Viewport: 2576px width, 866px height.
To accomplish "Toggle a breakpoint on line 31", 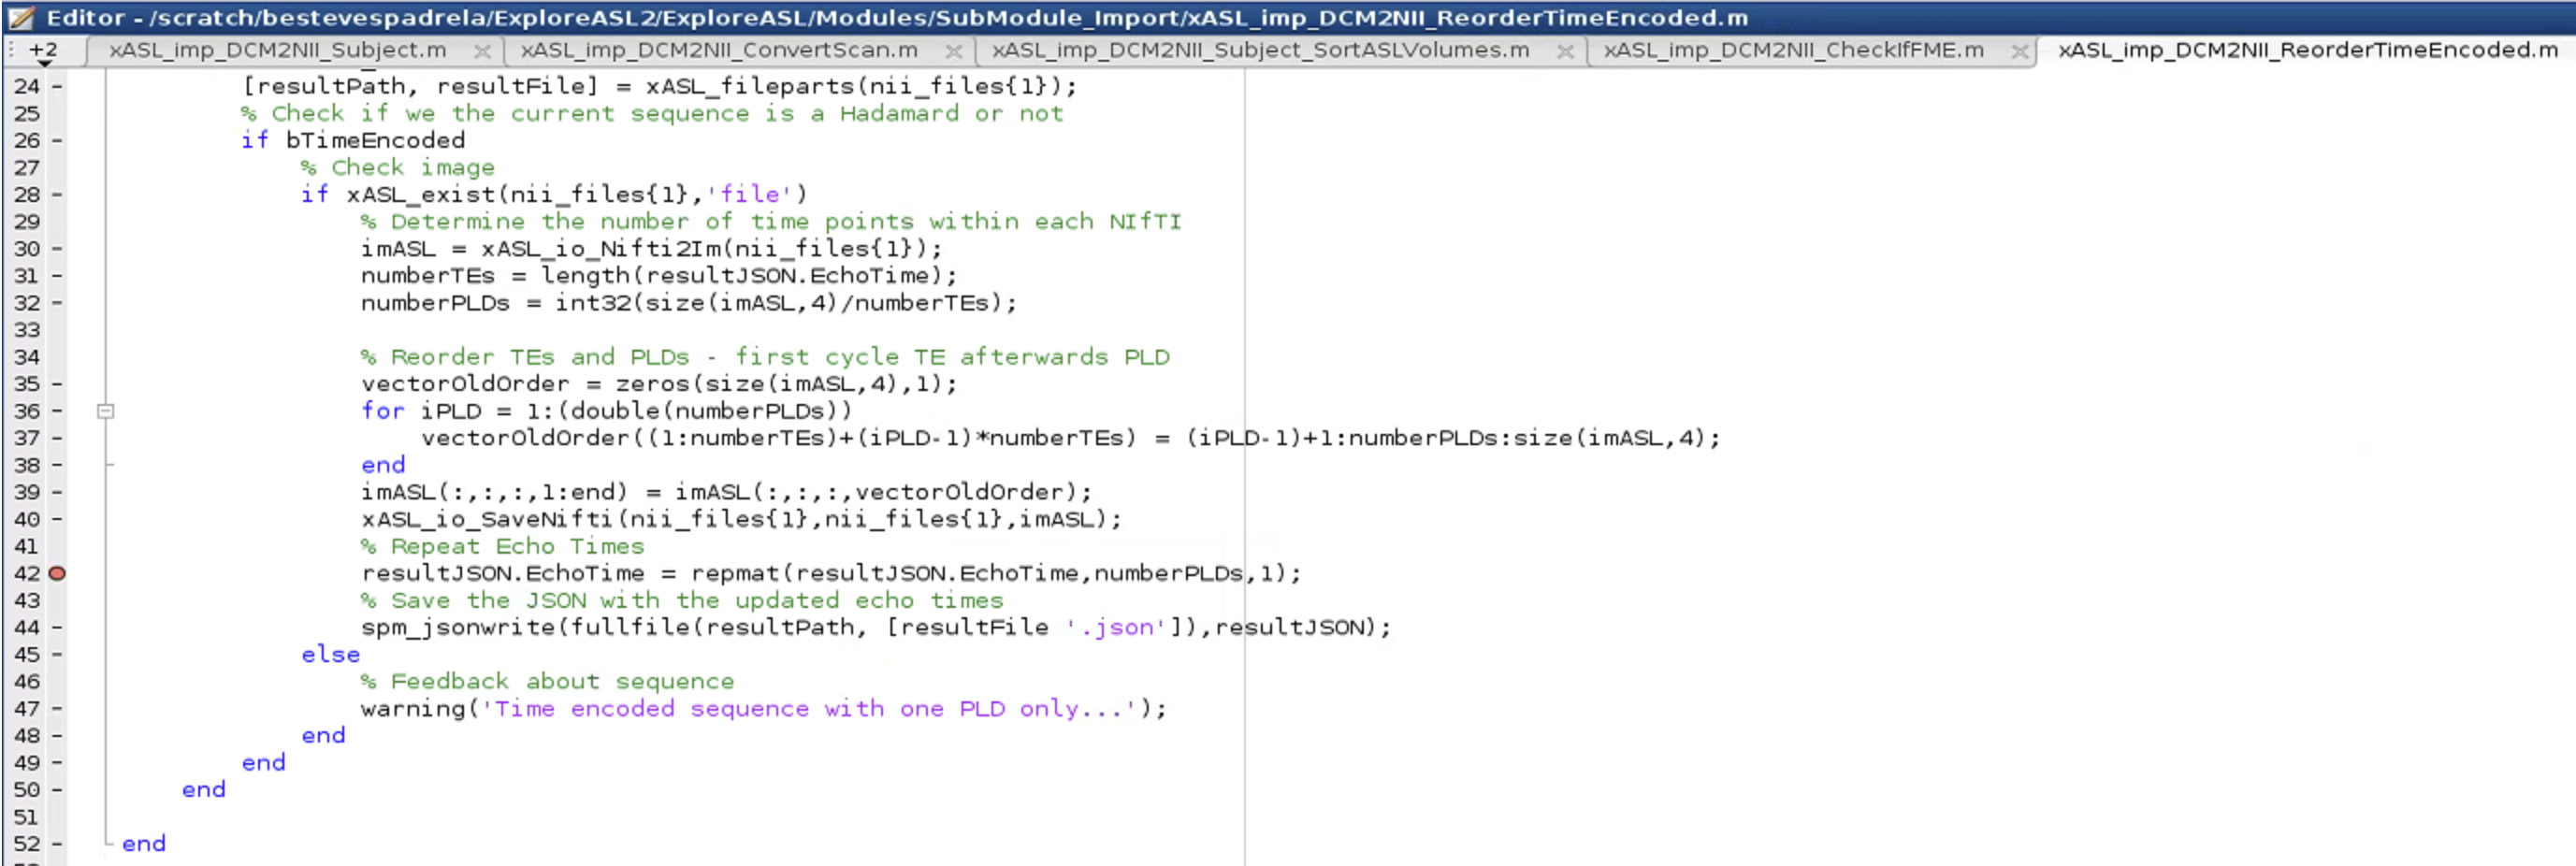I will 57,276.
